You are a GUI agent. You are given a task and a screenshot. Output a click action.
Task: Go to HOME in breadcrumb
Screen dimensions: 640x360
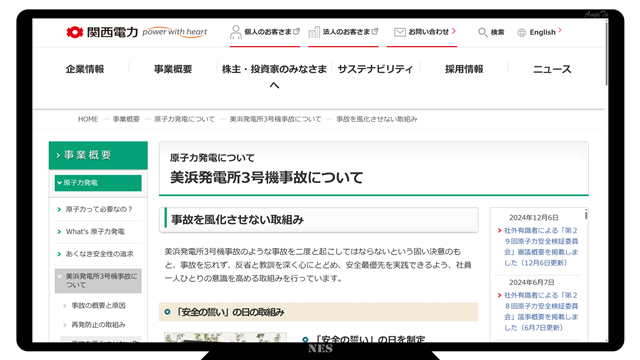[x=88, y=119]
